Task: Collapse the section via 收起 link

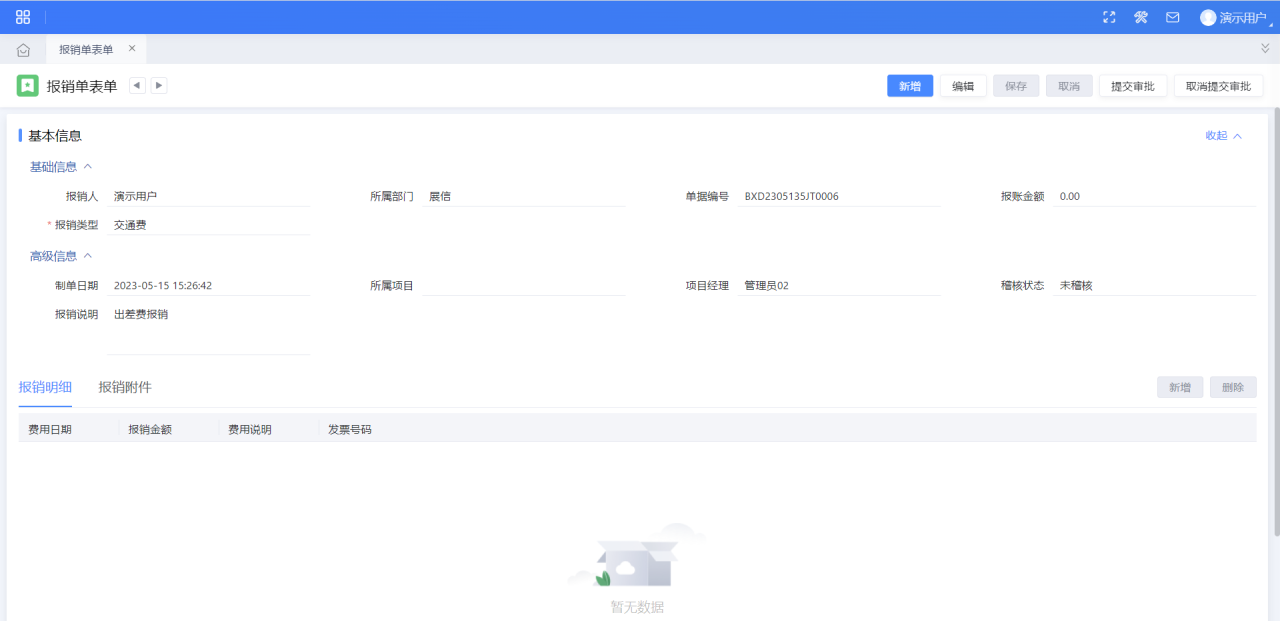Action: click(1223, 136)
